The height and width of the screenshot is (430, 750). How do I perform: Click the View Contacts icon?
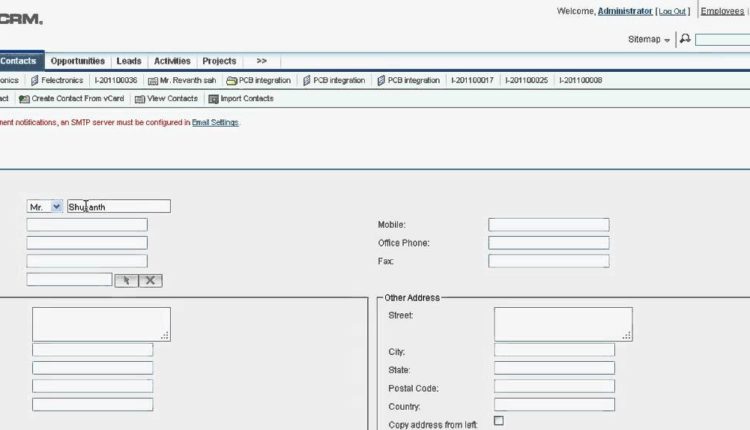[140, 99]
